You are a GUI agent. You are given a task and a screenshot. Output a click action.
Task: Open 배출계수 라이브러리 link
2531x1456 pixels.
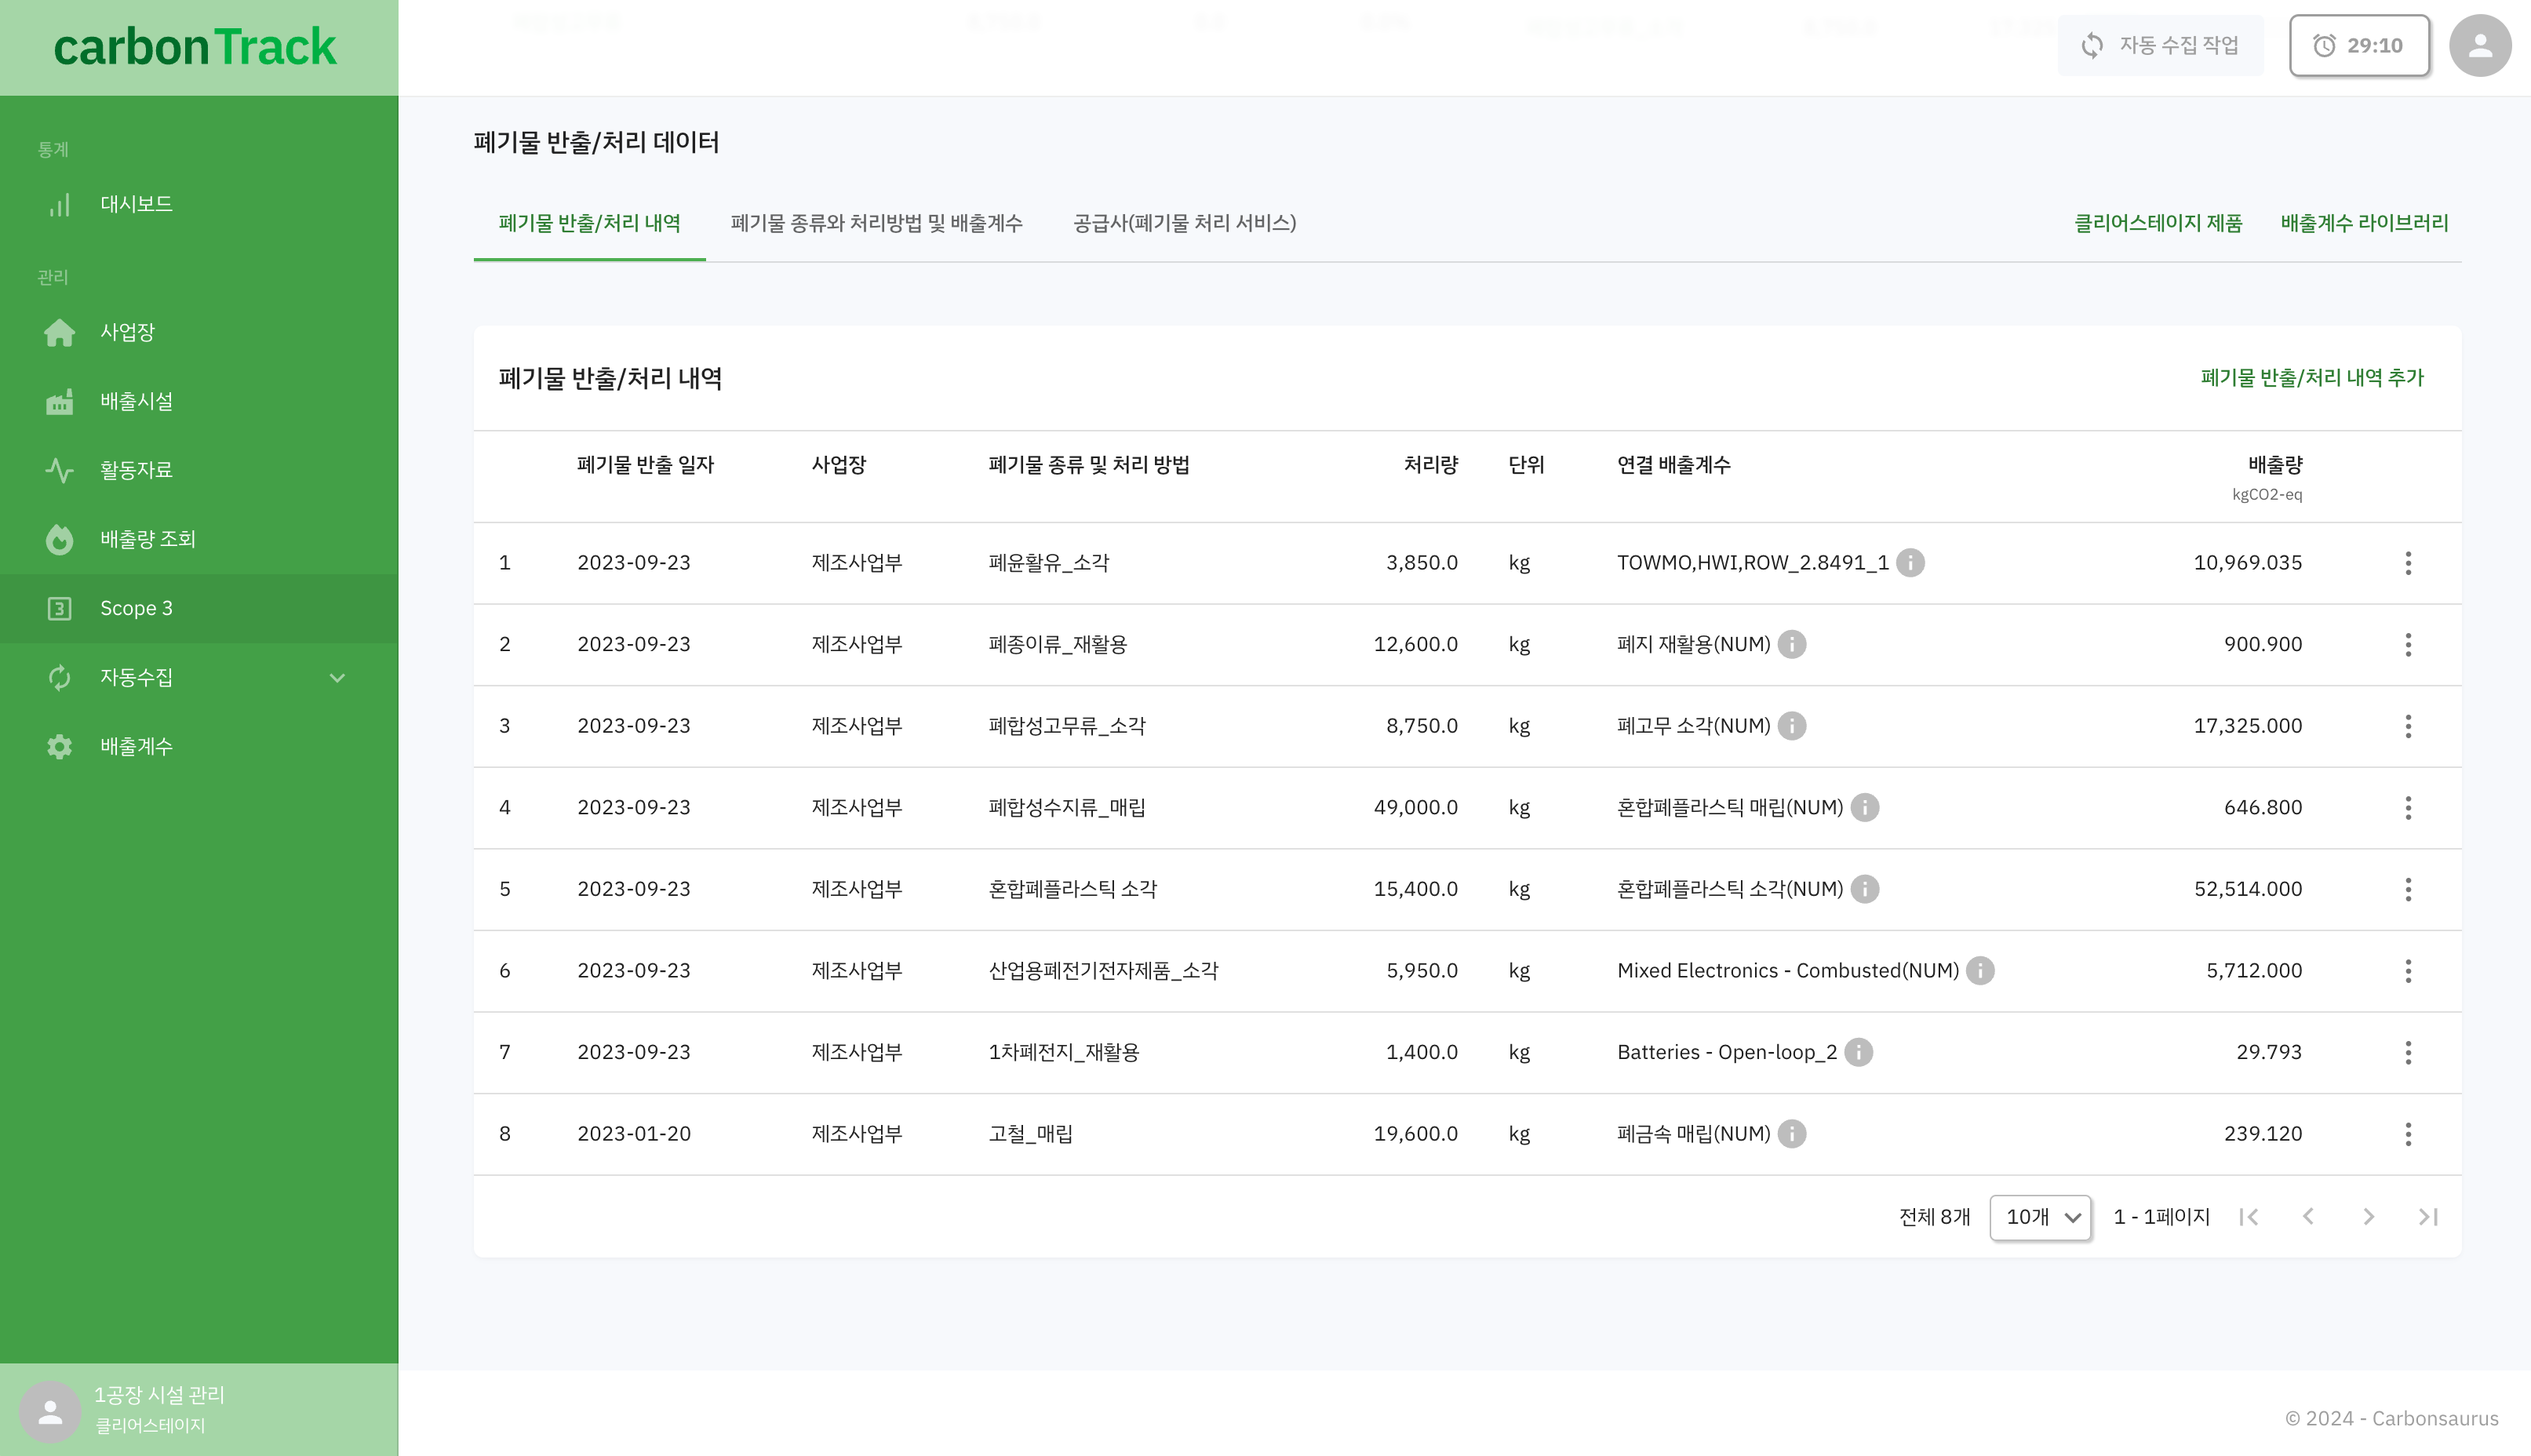pyautogui.click(x=2364, y=222)
